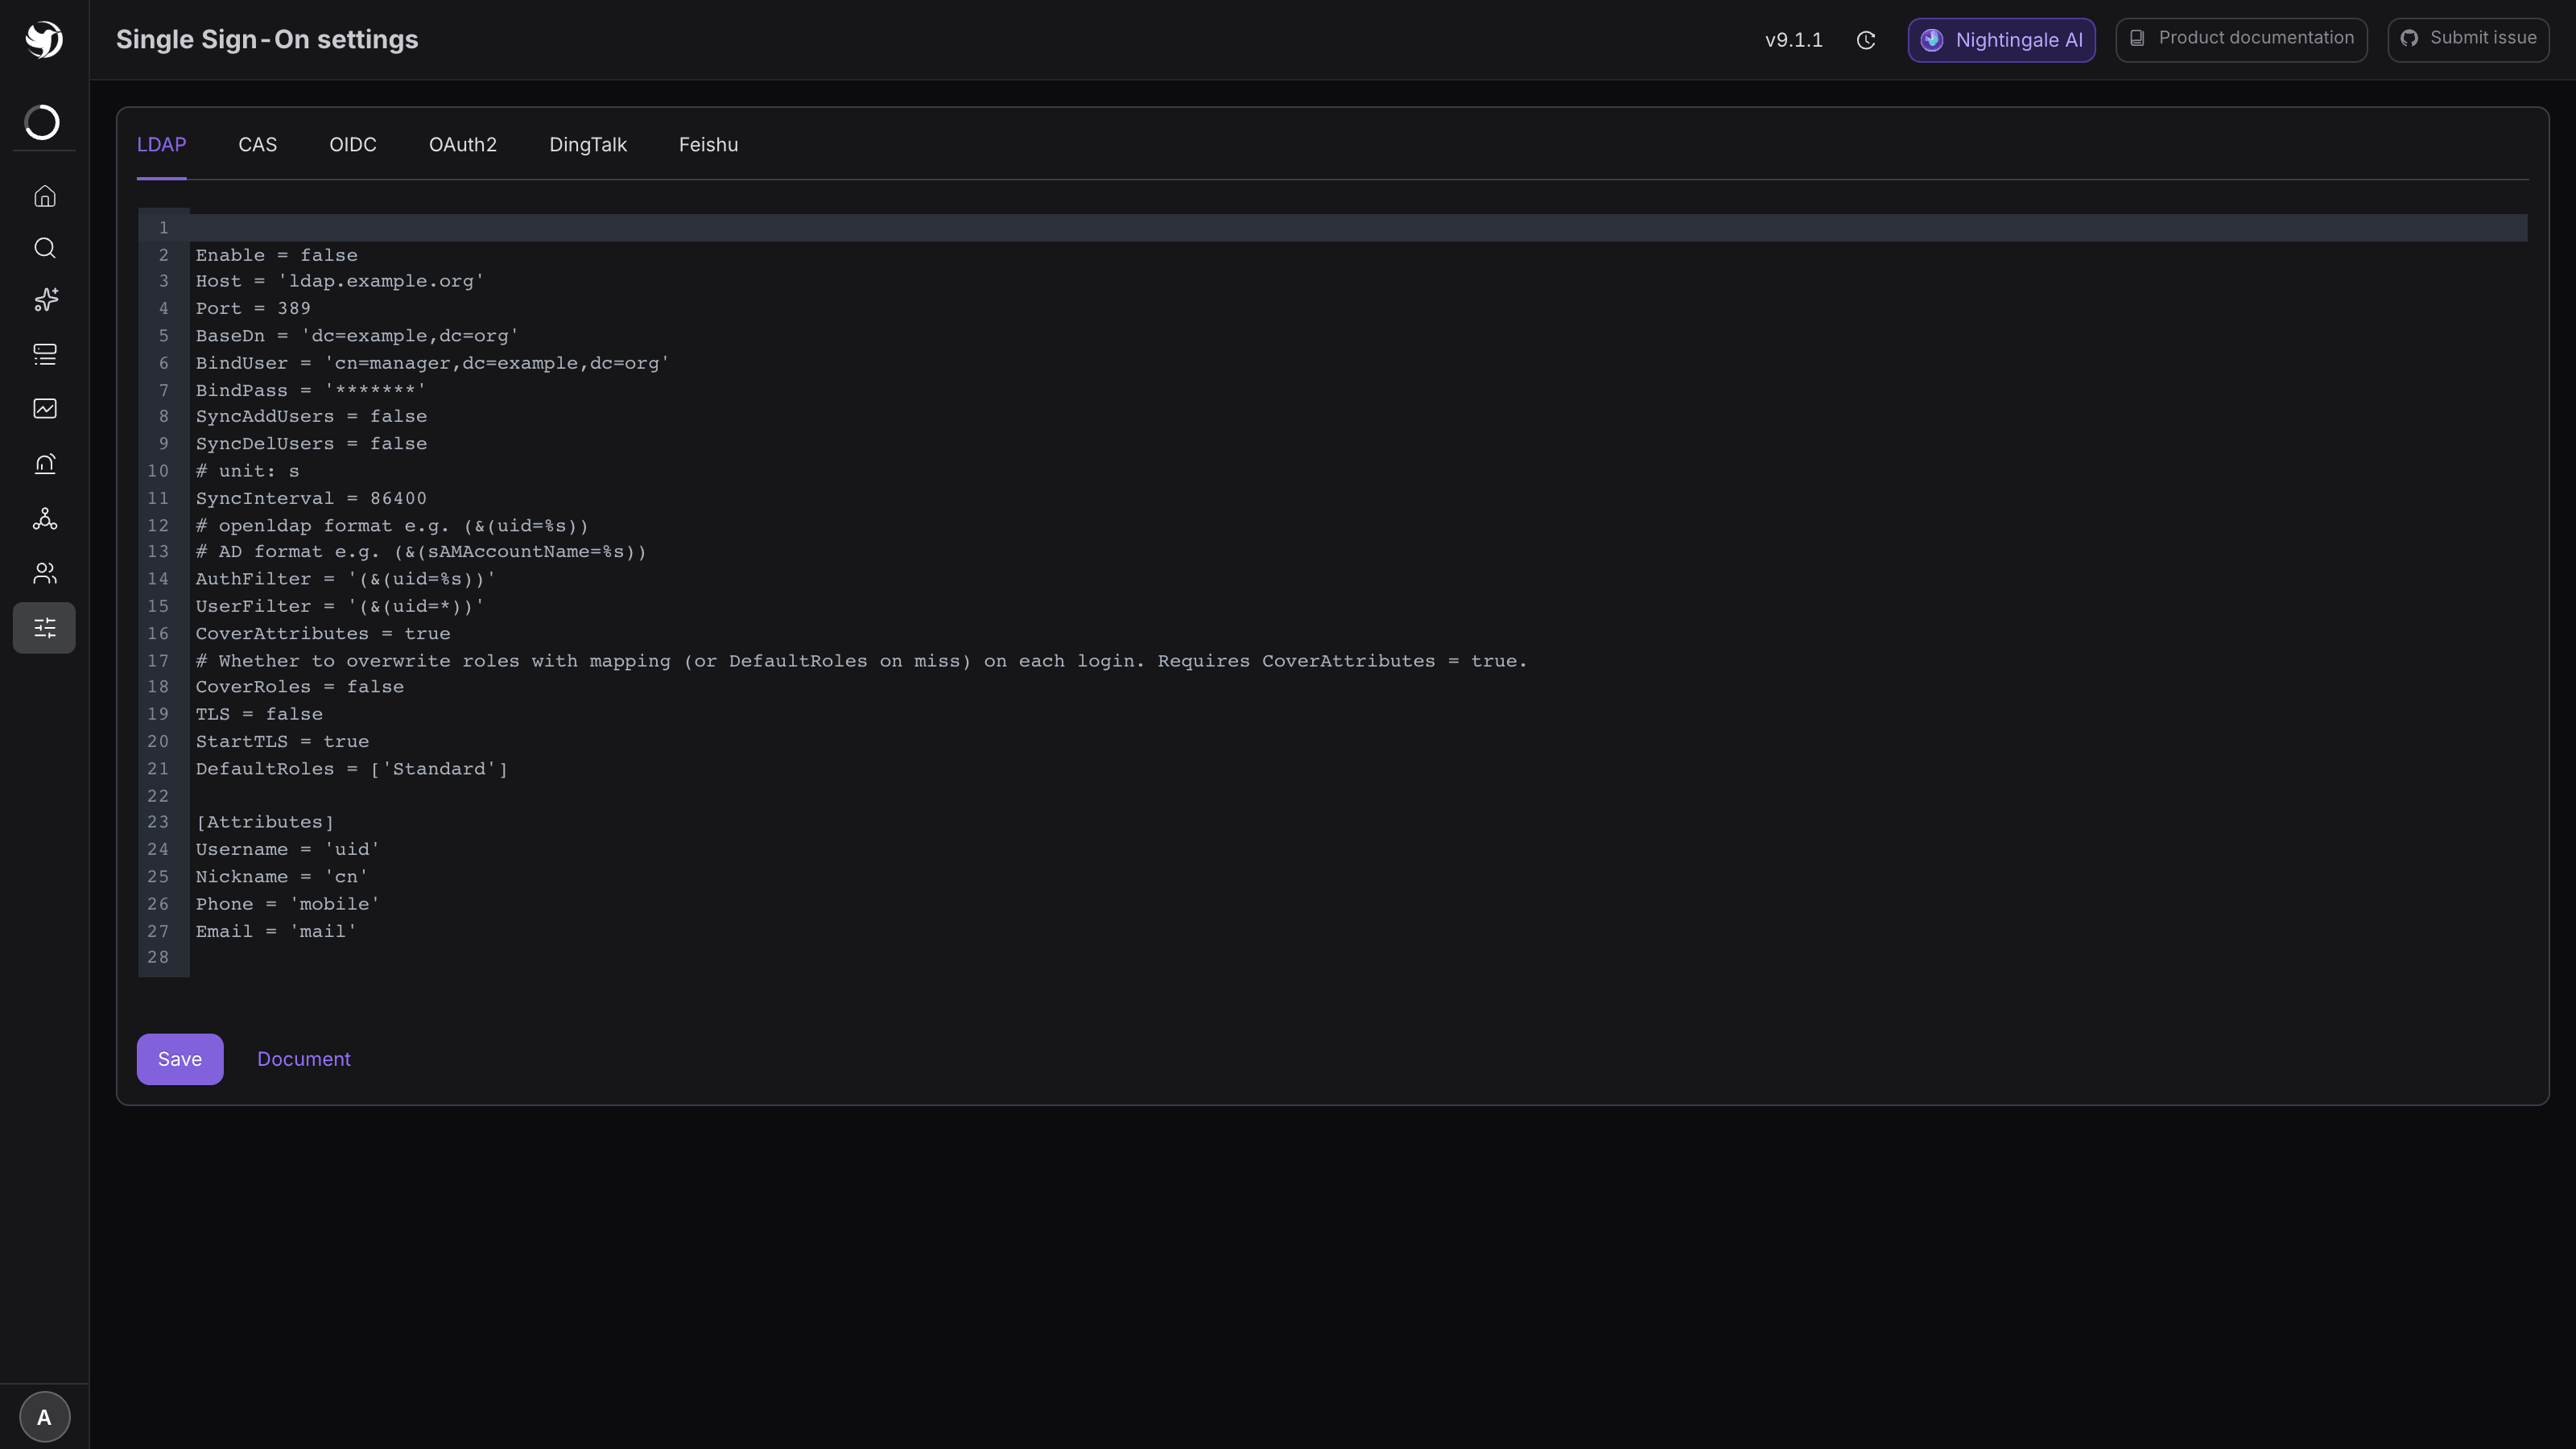Switch to the DingTalk tab

pos(588,145)
